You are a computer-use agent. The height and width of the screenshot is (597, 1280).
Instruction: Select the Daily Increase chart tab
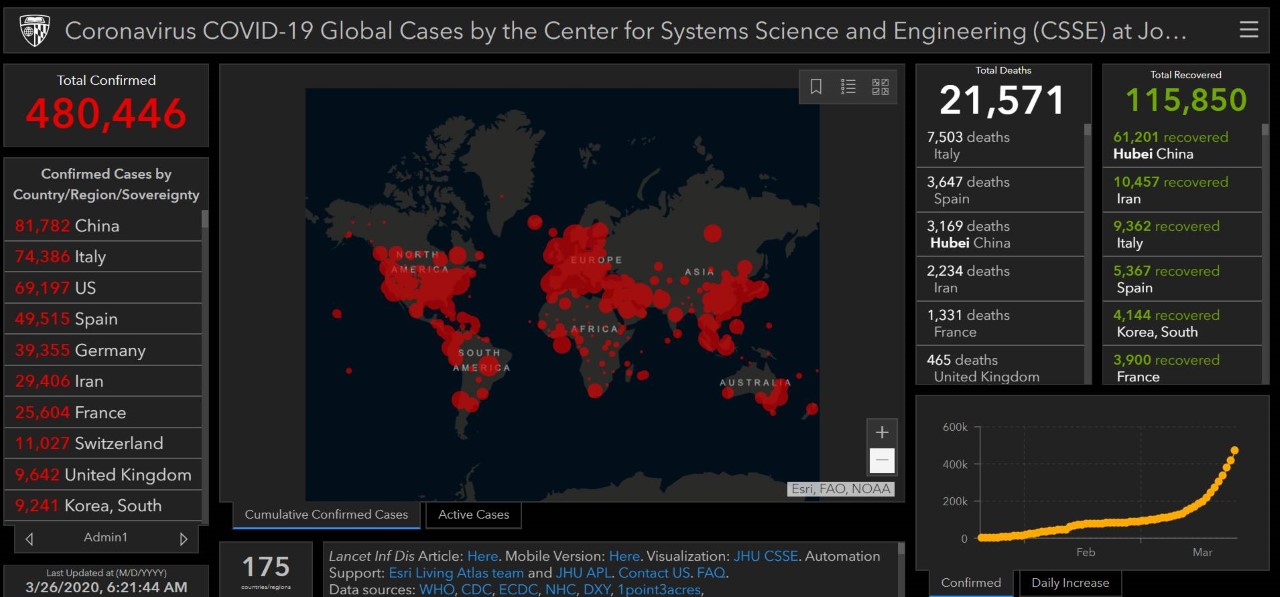click(x=1070, y=583)
